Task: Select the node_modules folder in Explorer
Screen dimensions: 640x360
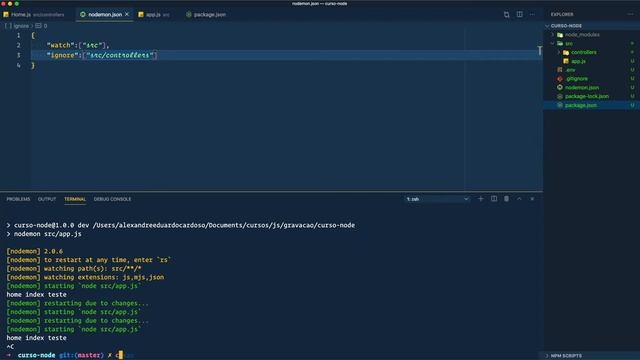Action: [x=582, y=35]
